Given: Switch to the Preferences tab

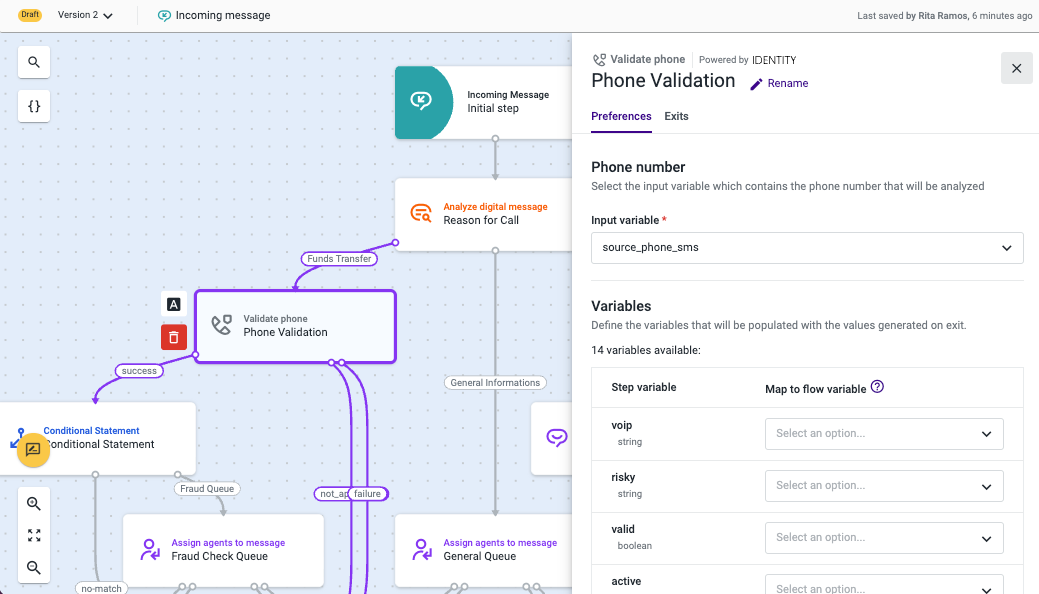Looking at the screenshot, I should [621, 117].
